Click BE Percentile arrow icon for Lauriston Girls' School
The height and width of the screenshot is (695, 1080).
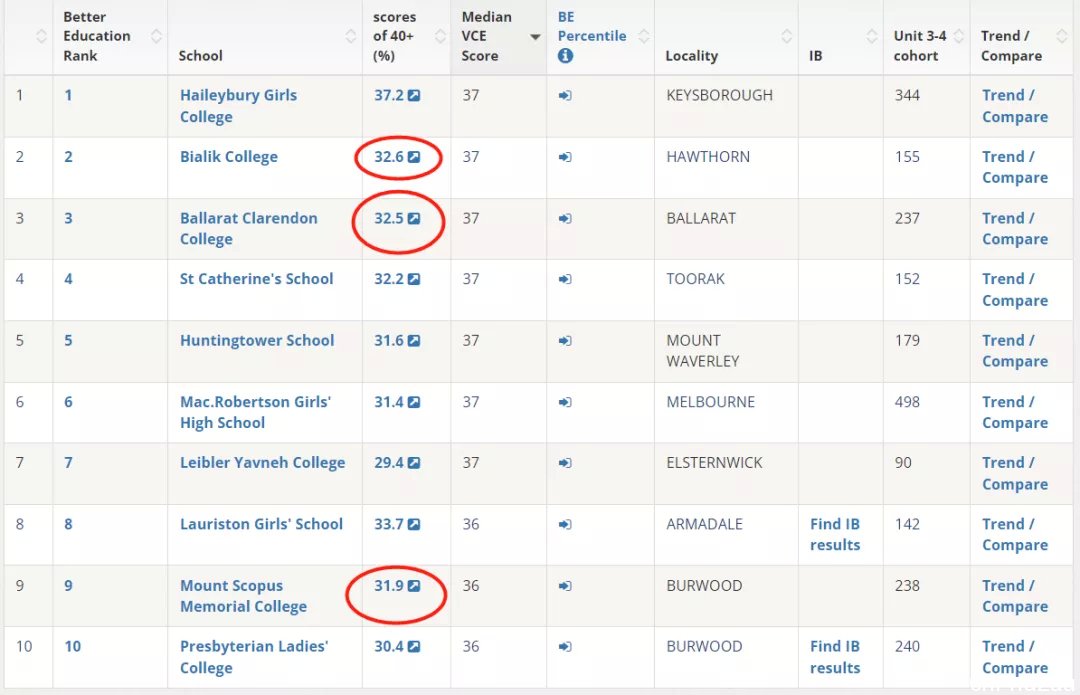click(565, 524)
